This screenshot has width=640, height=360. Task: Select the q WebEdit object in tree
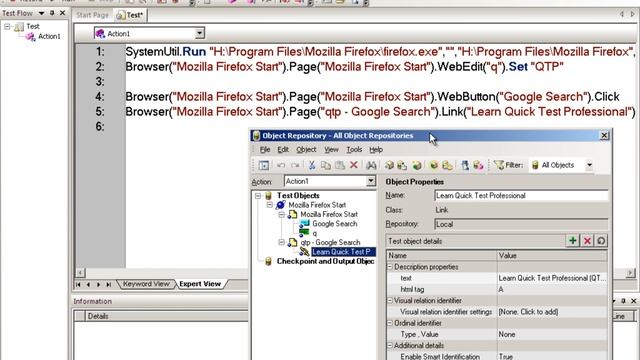pyautogui.click(x=314, y=233)
